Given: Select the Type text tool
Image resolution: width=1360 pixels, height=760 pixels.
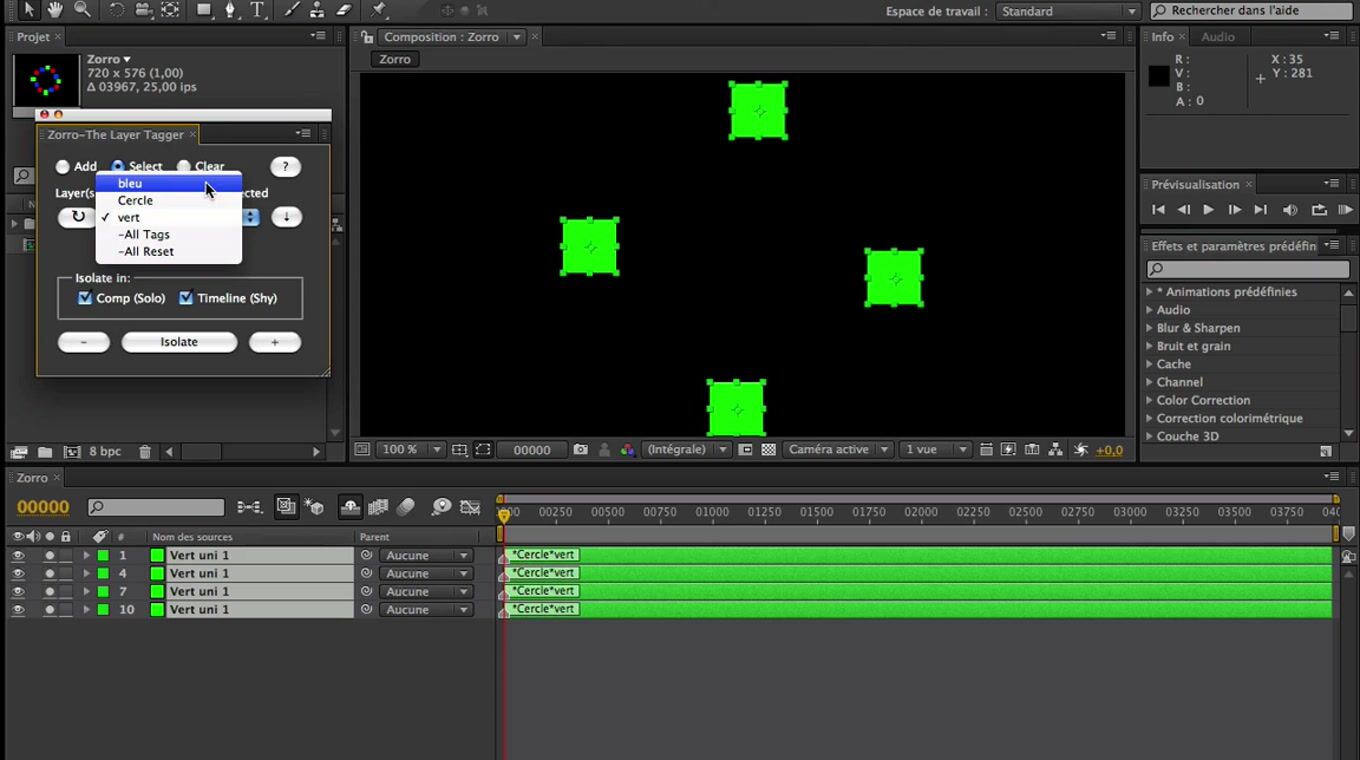Looking at the screenshot, I should click(x=257, y=10).
